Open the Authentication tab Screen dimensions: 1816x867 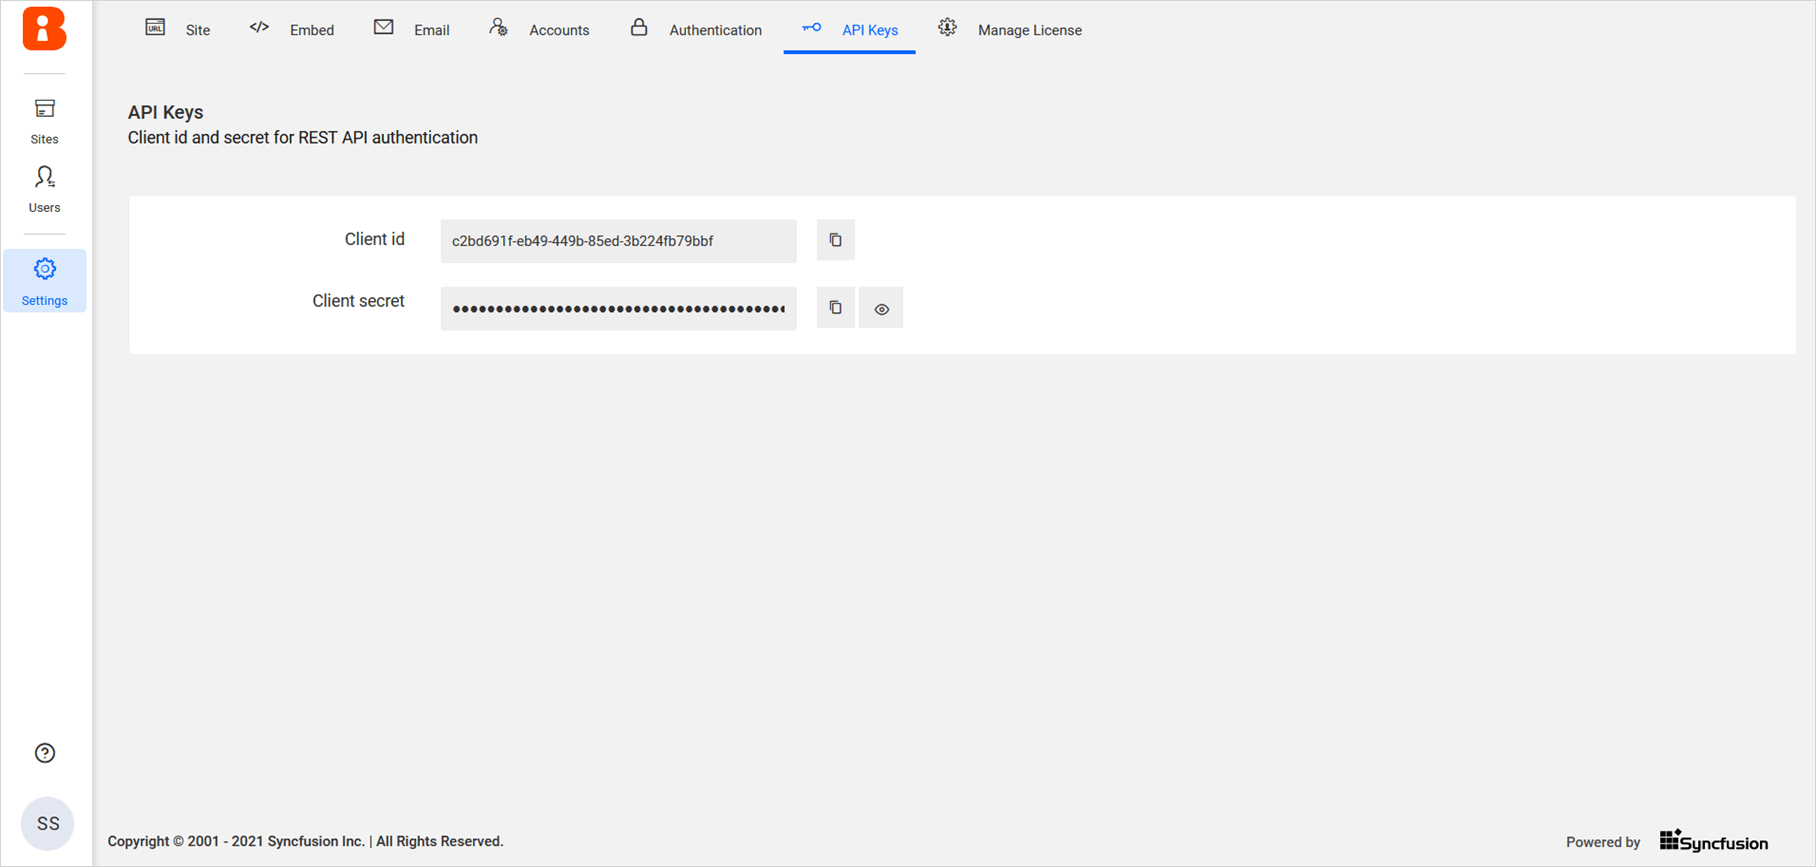(x=696, y=30)
